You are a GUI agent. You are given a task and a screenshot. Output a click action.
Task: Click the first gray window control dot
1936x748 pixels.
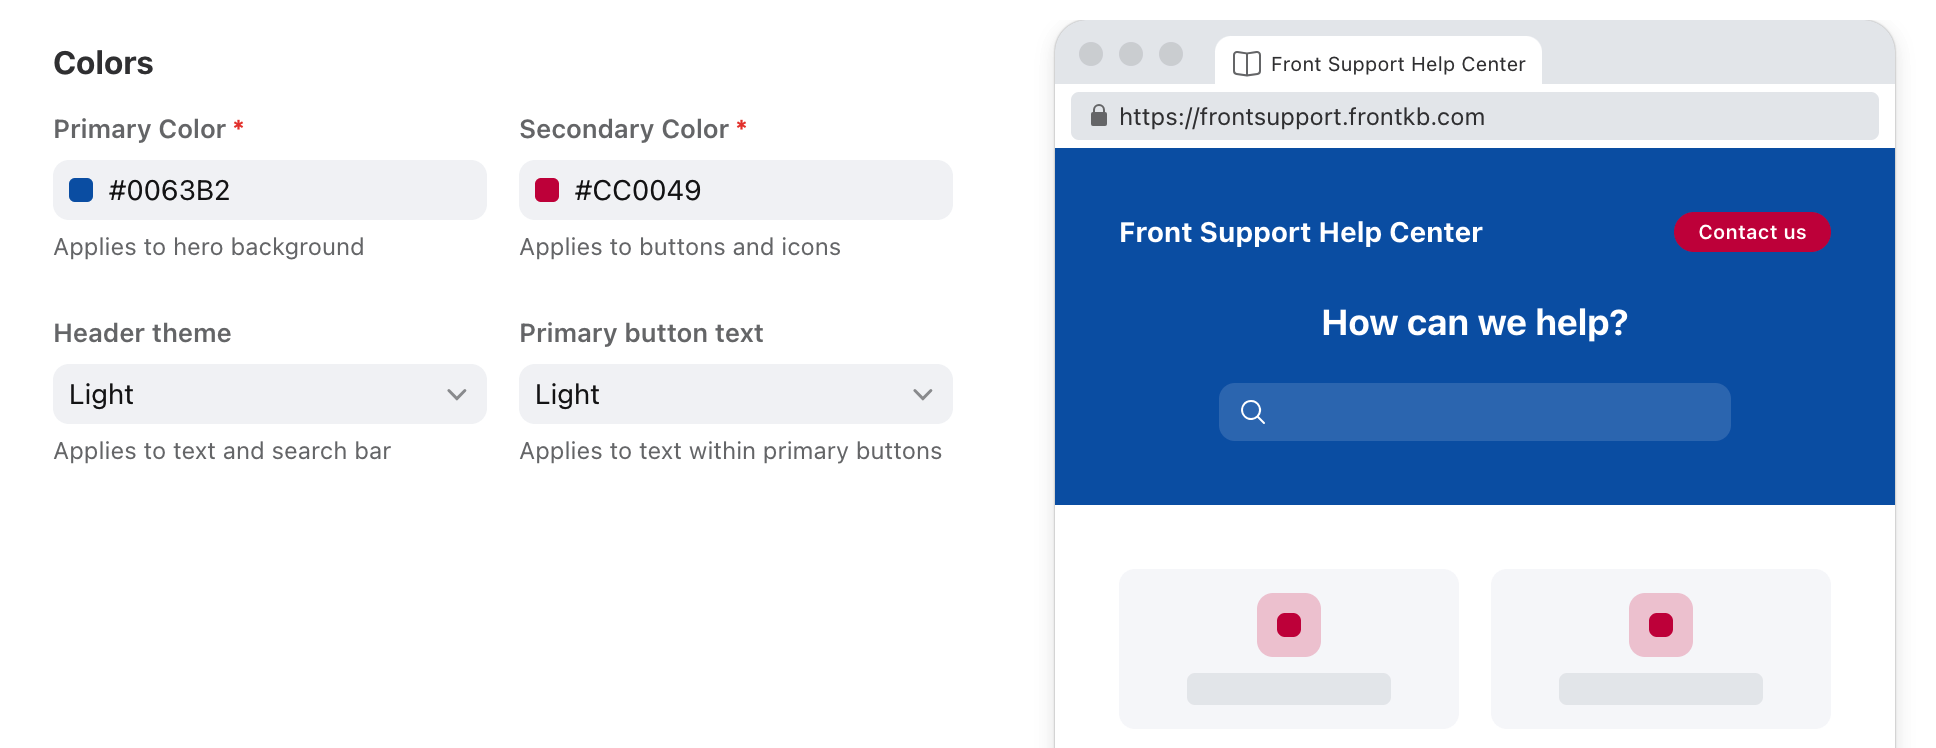pyautogui.click(x=1091, y=54)
